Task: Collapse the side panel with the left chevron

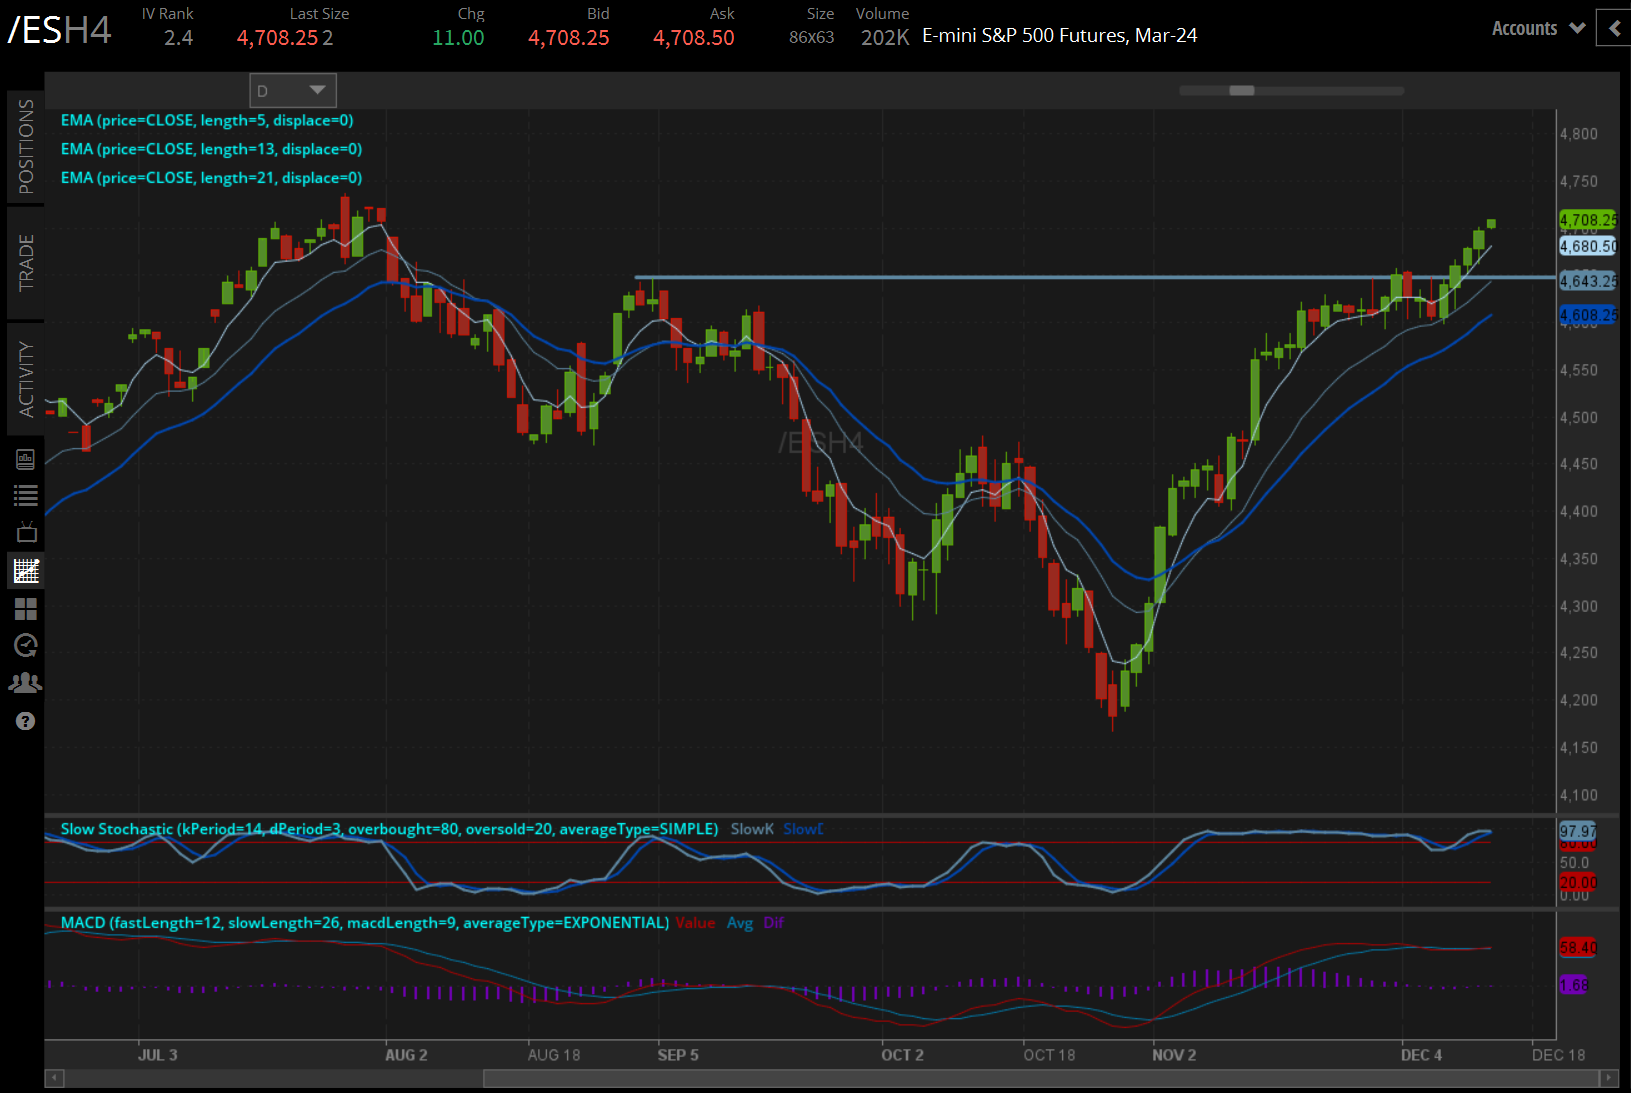Action: pyautogui.click(x=1614, y=28)
